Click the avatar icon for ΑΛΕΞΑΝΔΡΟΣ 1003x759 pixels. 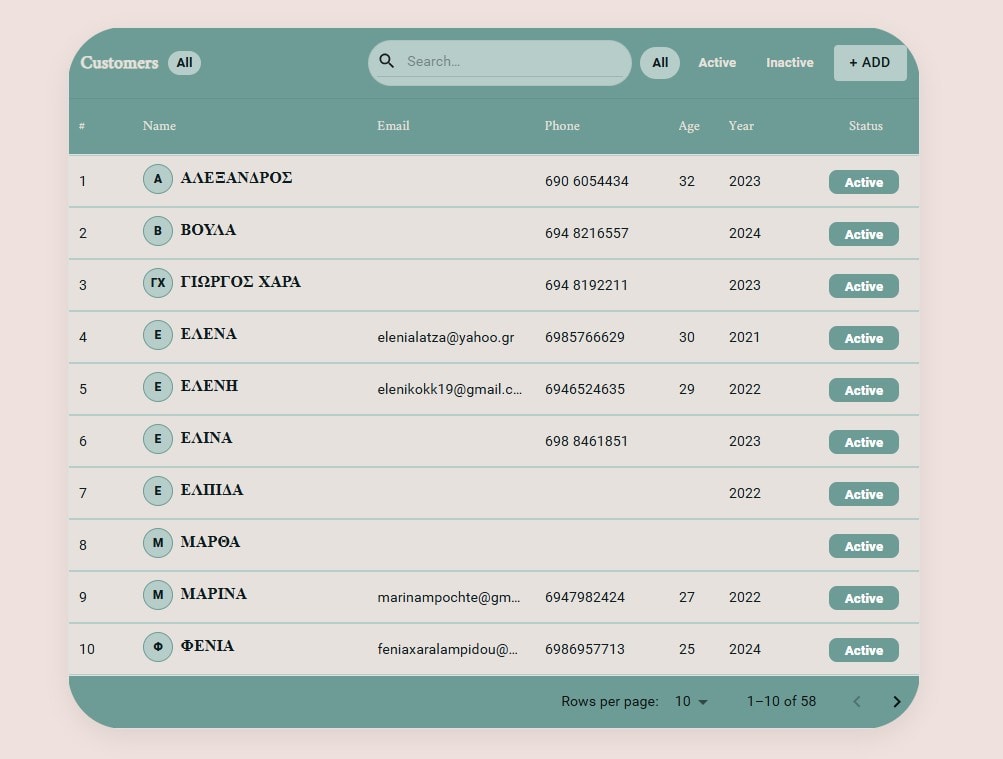pyautogui.click(x=157, y=179)
